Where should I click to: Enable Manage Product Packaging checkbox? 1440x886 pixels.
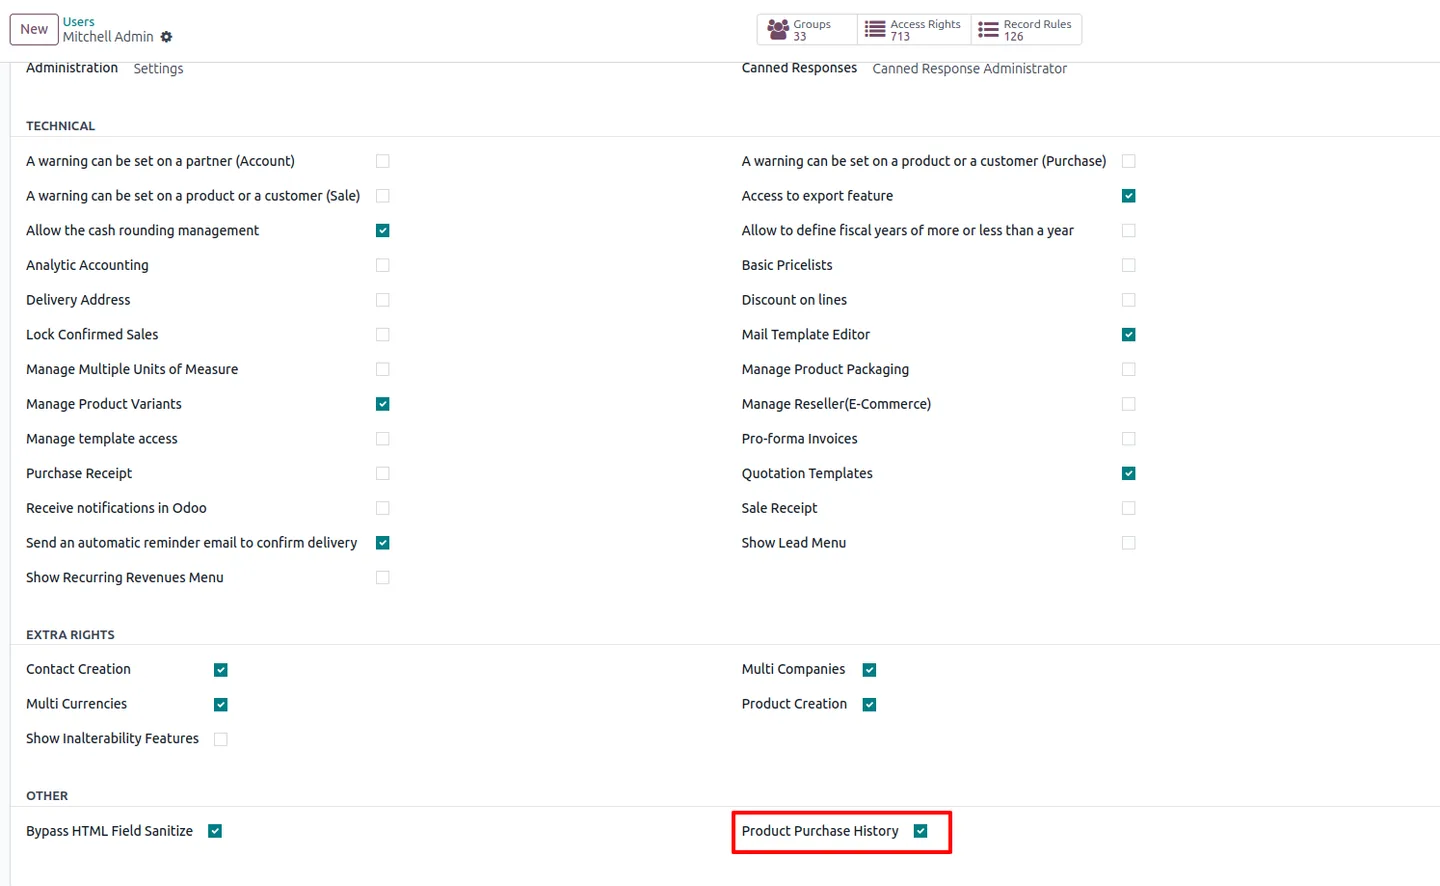point(1129,369)
